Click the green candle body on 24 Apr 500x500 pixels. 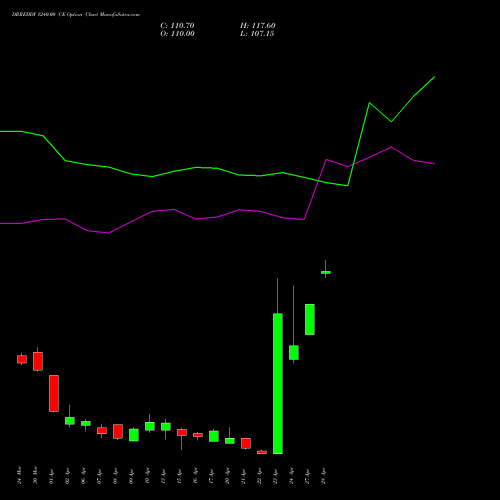294,352
